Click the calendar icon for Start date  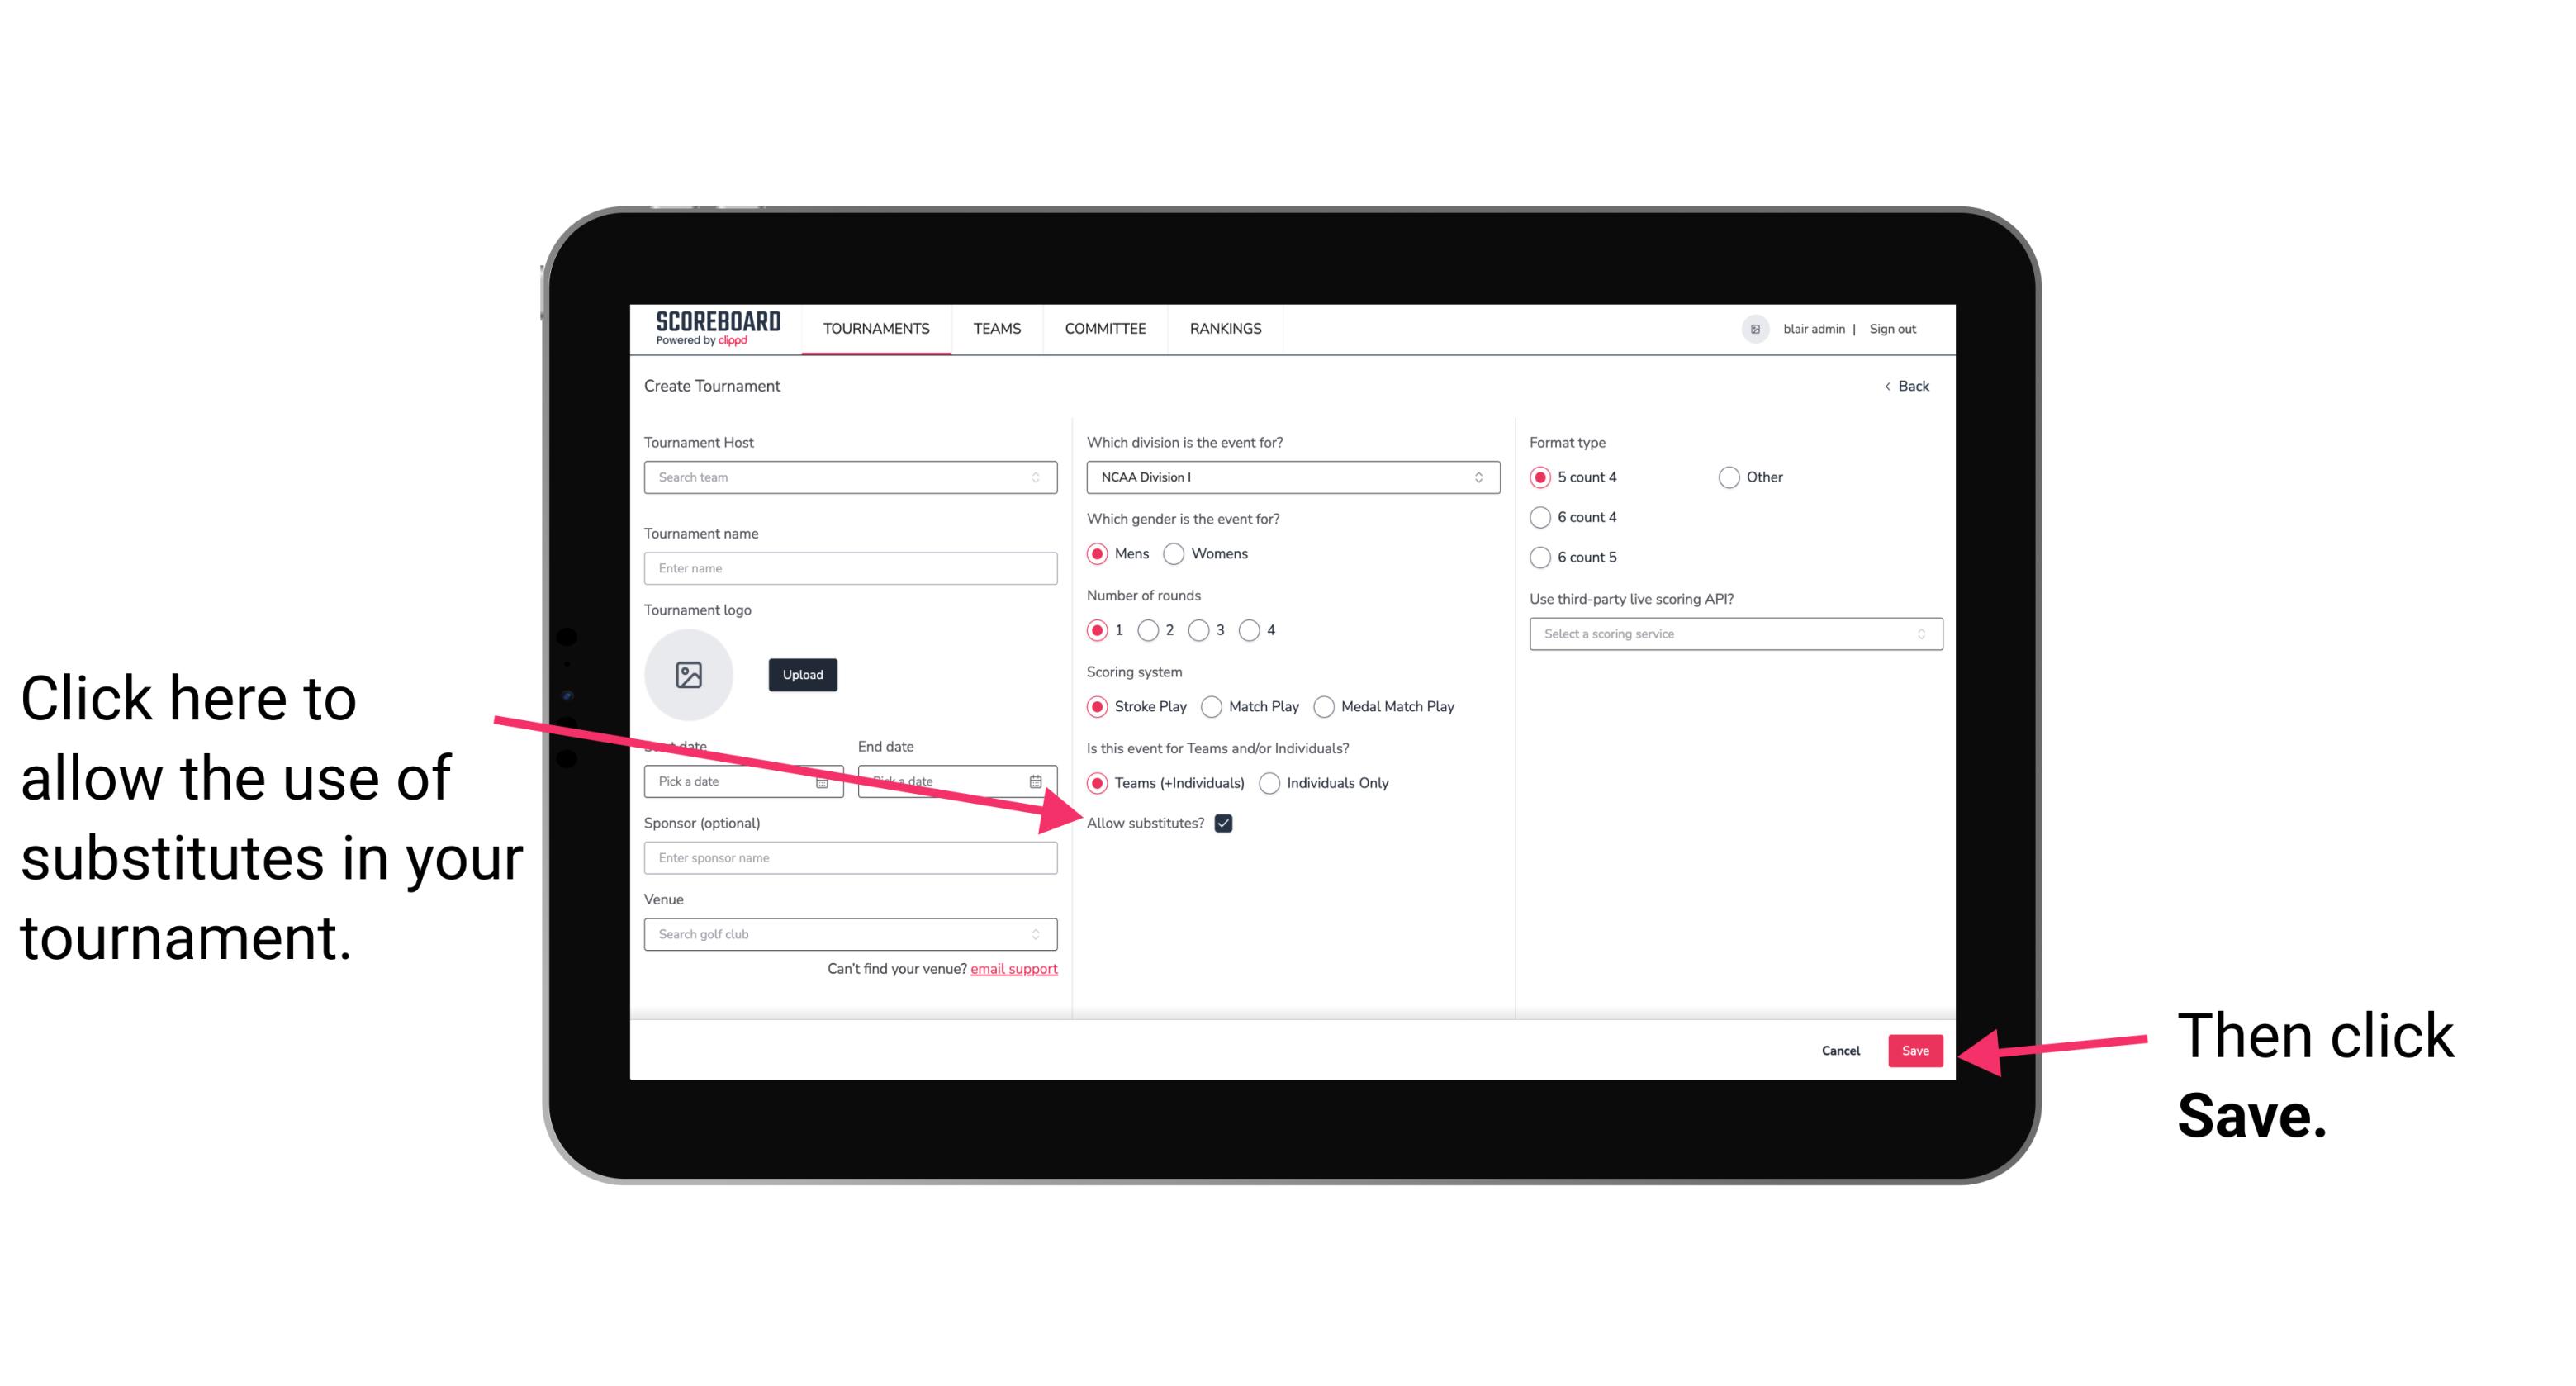[x=828, y=781]
